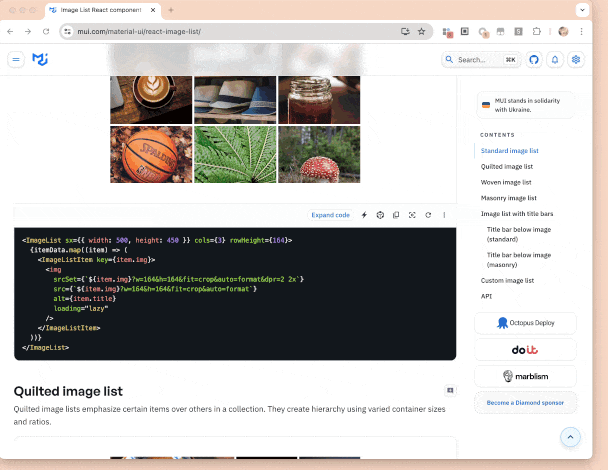Toggle the navigation drawer hamburger button
This screenshot has width=608, height=470.
point(16,59)
